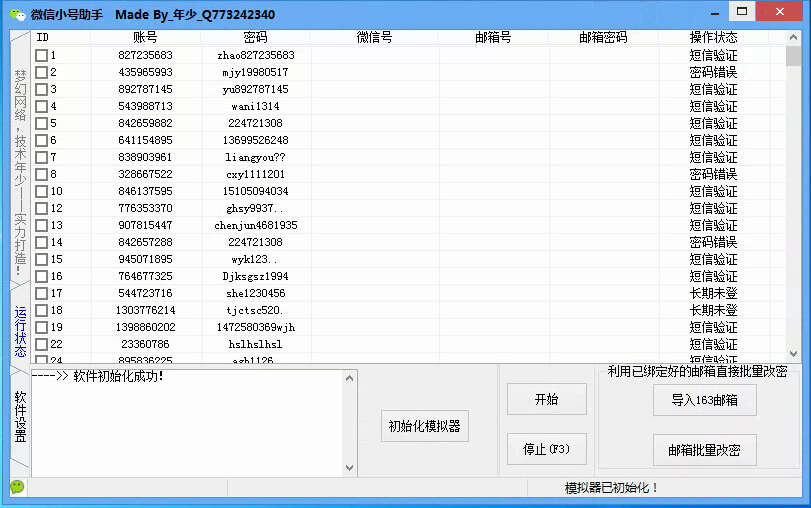The height and width of the screenshot is (508, 811).
Task: Check the box for account 543988713
Action: [41, 107]
